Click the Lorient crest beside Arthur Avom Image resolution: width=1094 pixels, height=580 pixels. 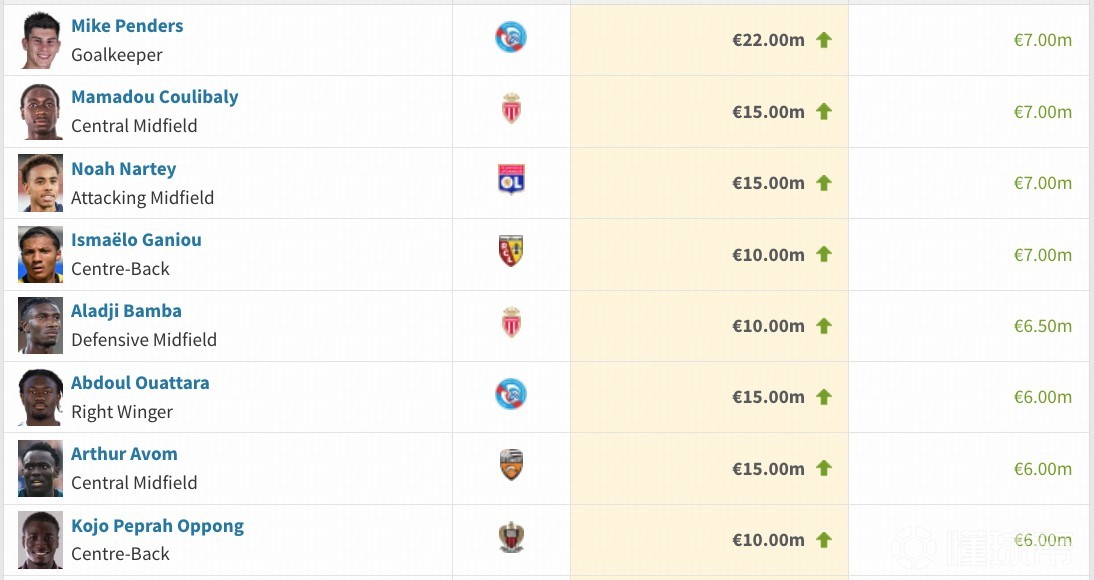click(511, 465)
